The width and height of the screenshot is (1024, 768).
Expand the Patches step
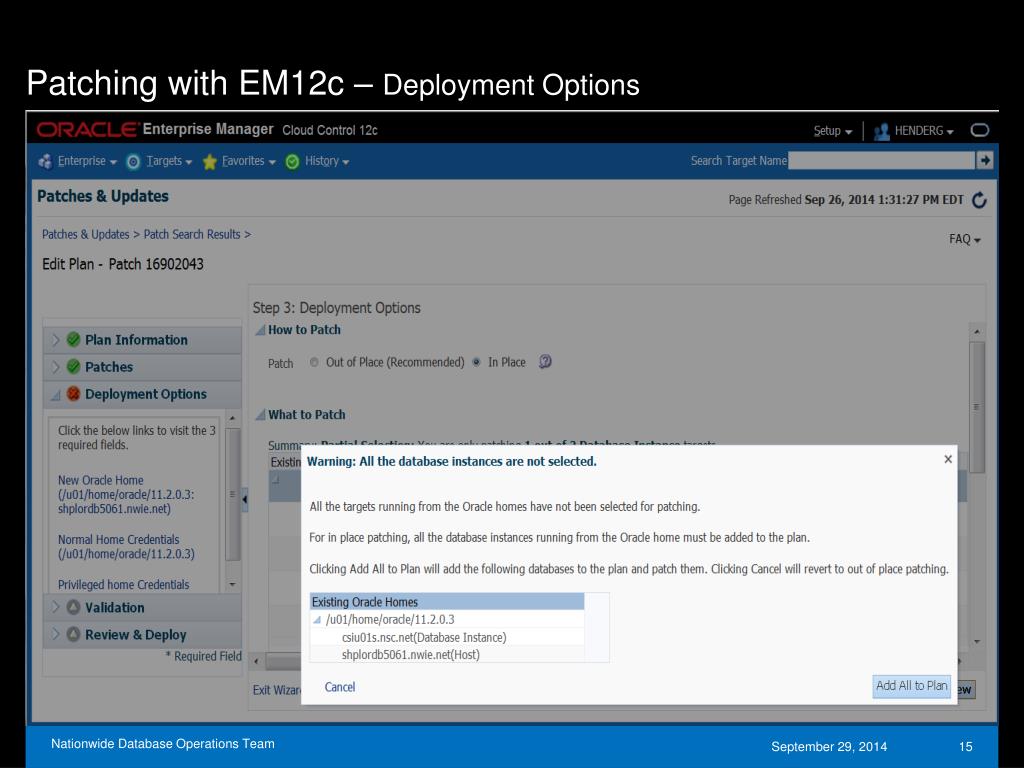point(56,367)
